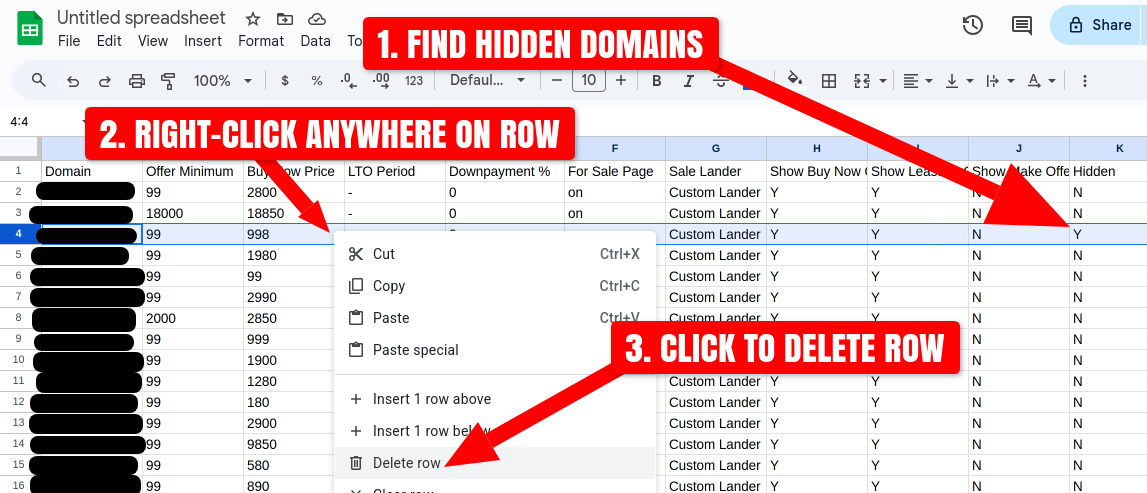Toggle italic formatting

tap(688, 80)
